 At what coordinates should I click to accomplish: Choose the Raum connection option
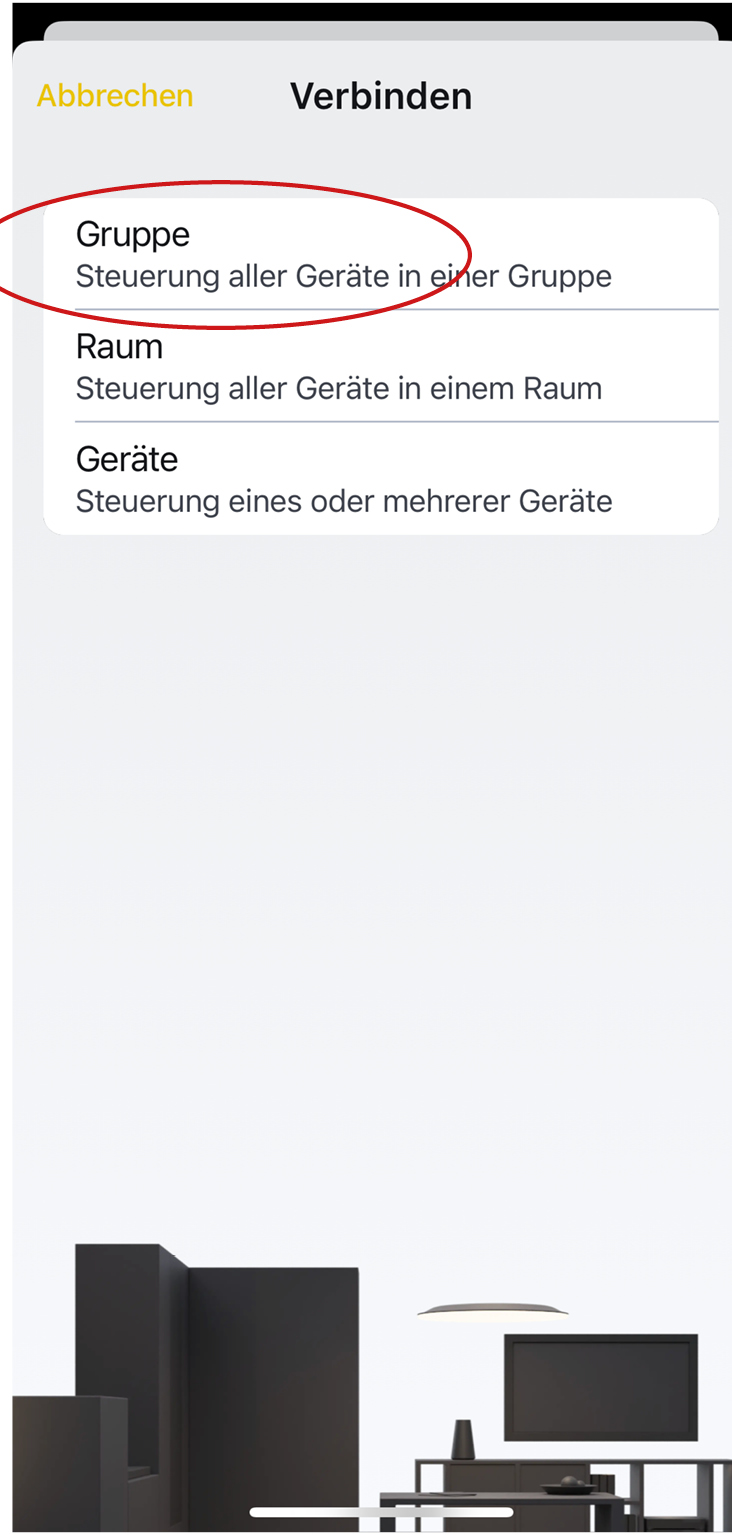click(119, 347)
